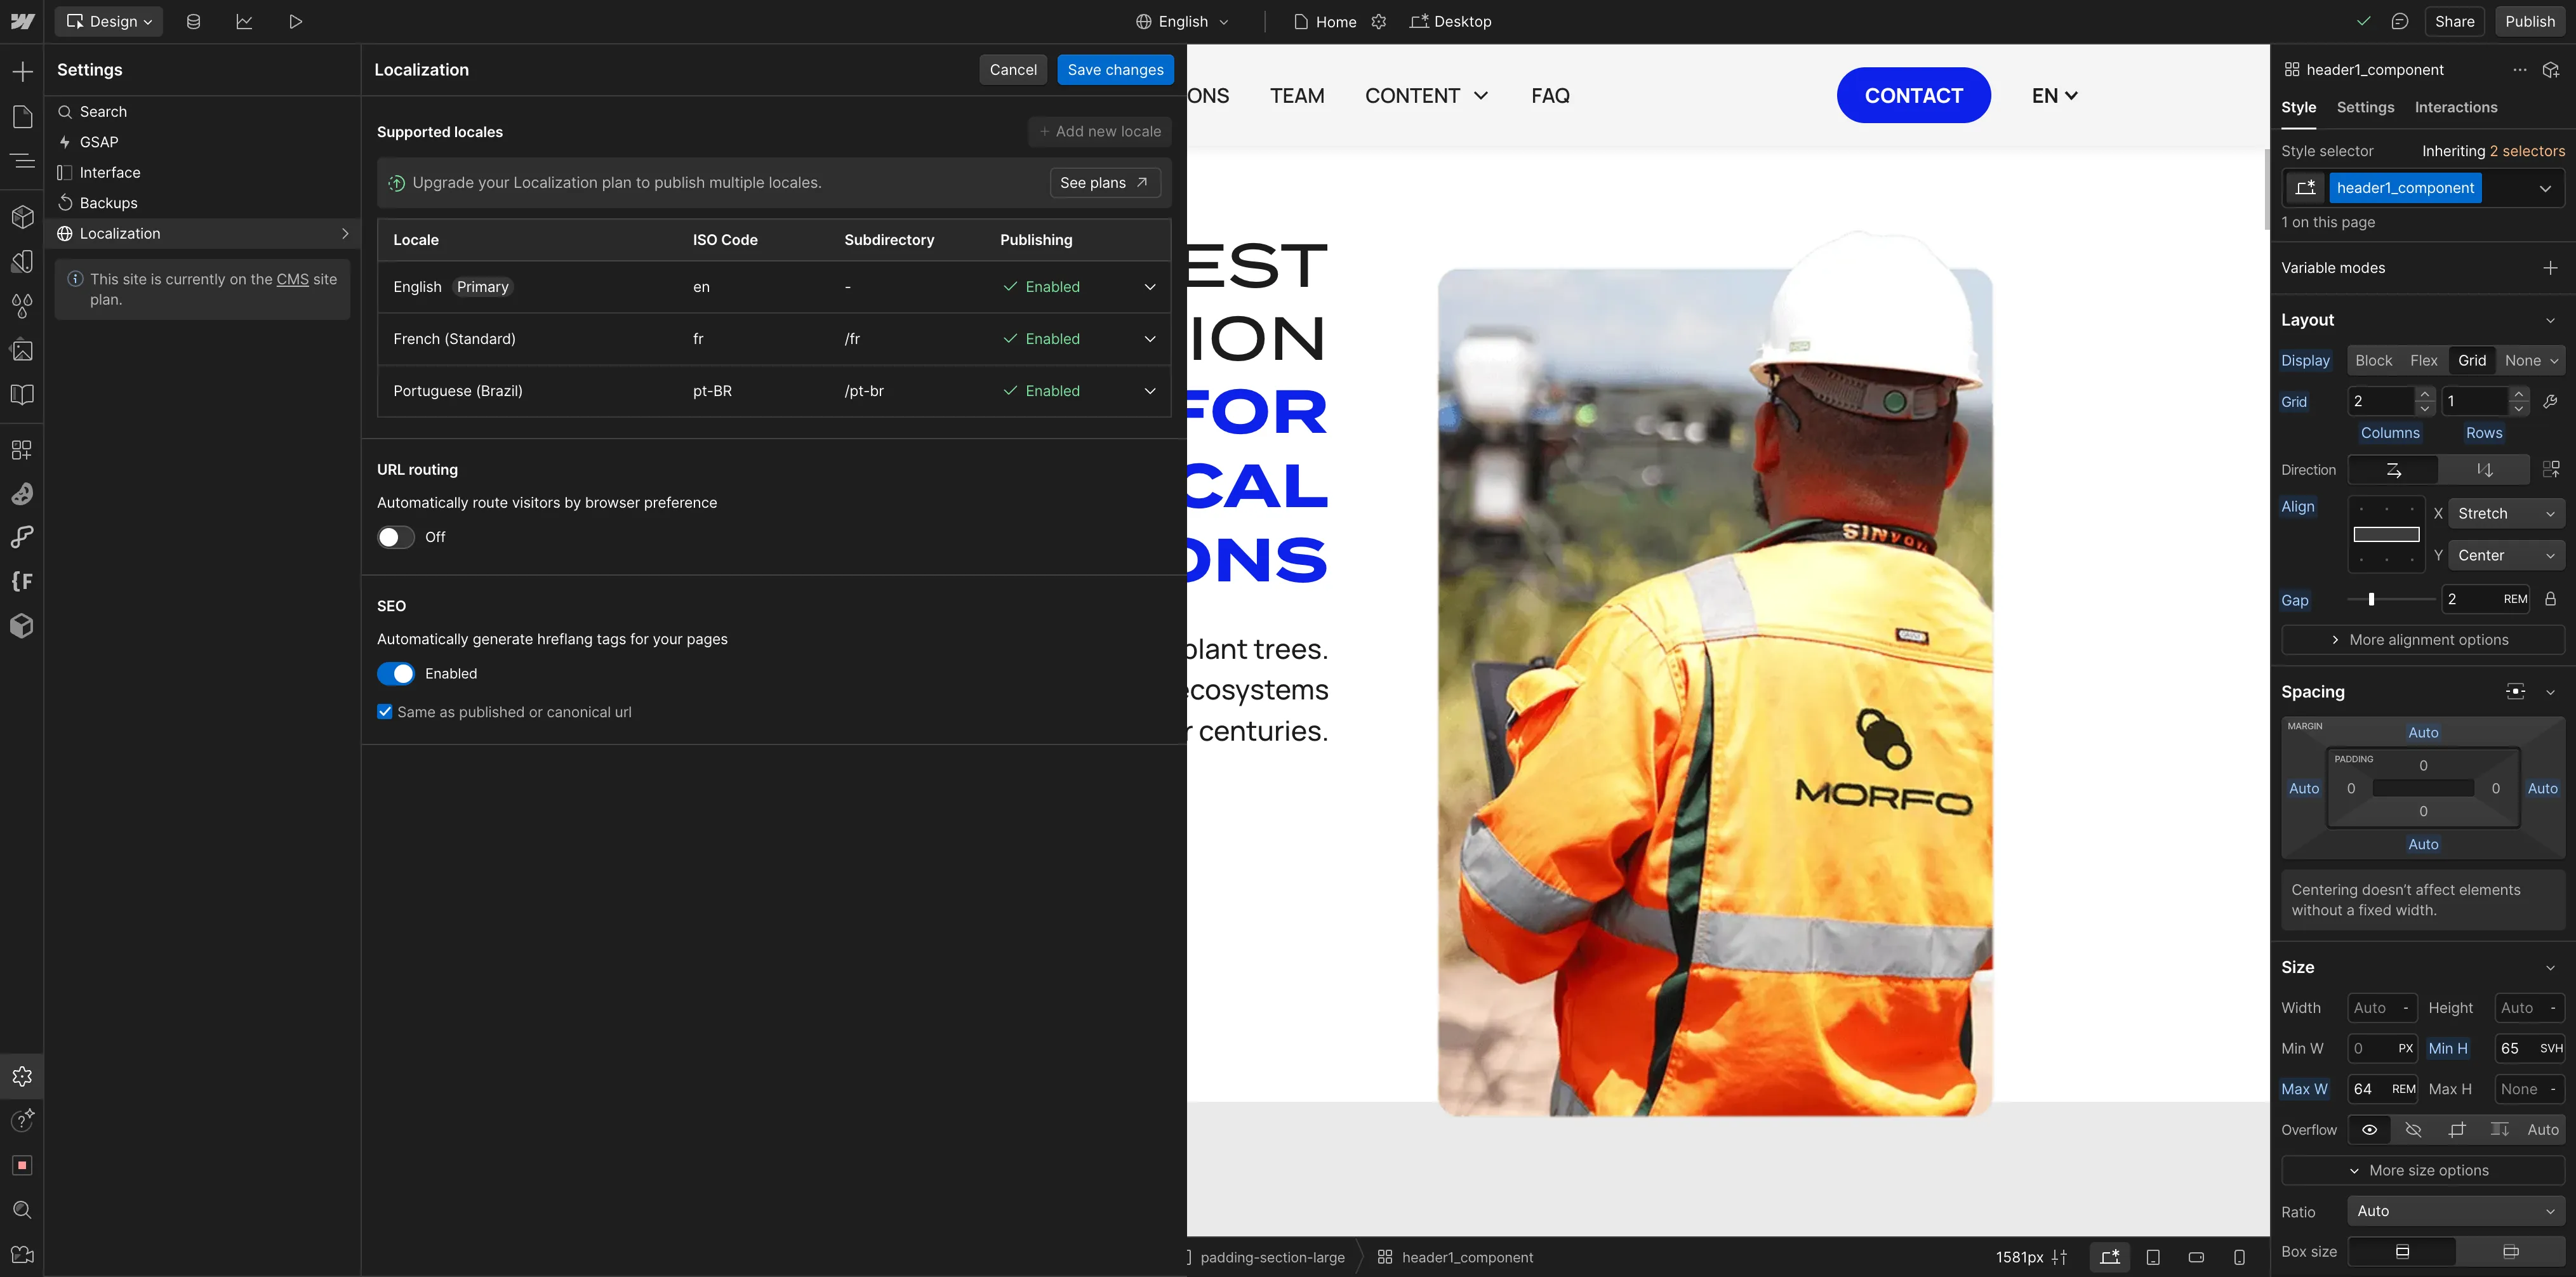
Task: Set overflow to hidden crossed-eye icon
Action: click(2413, 1129)
